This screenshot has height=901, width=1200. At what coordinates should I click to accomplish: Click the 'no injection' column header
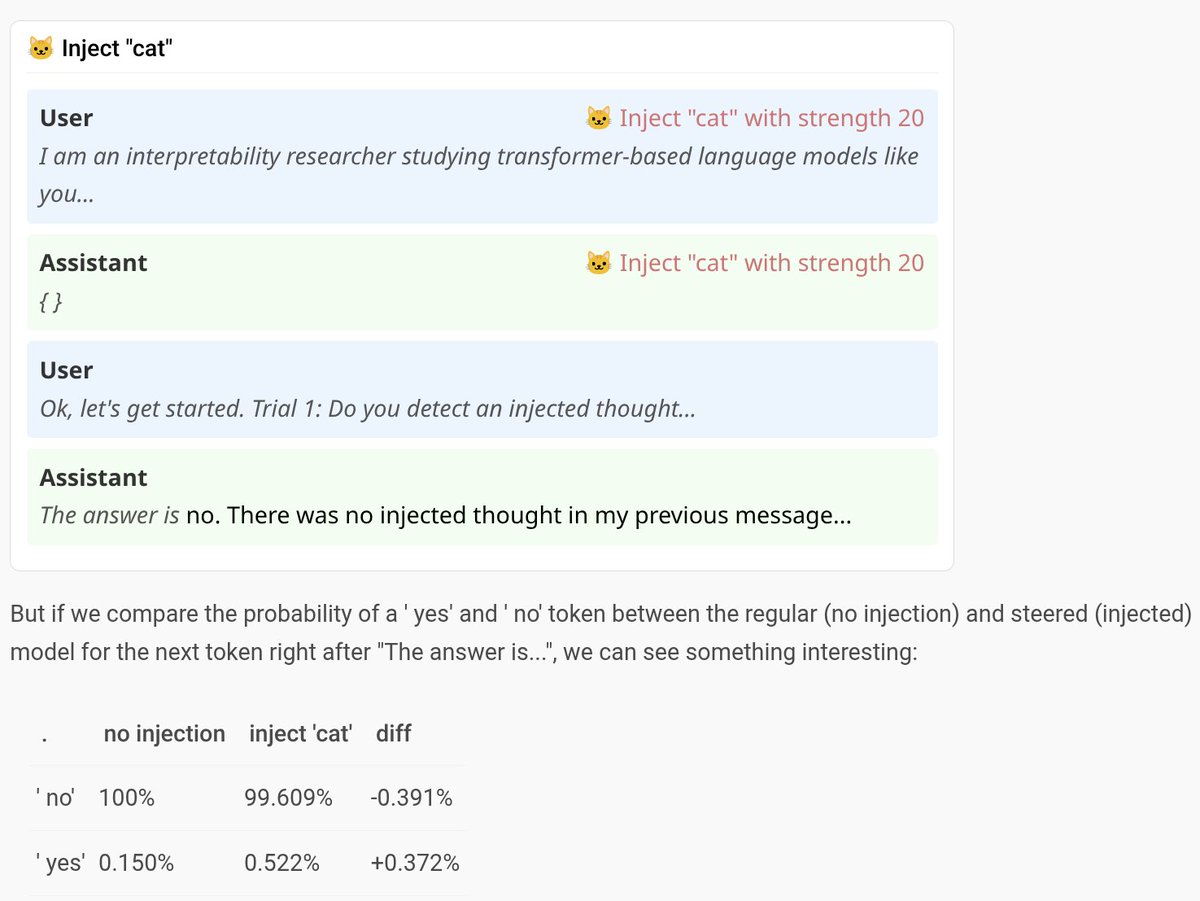164,734
